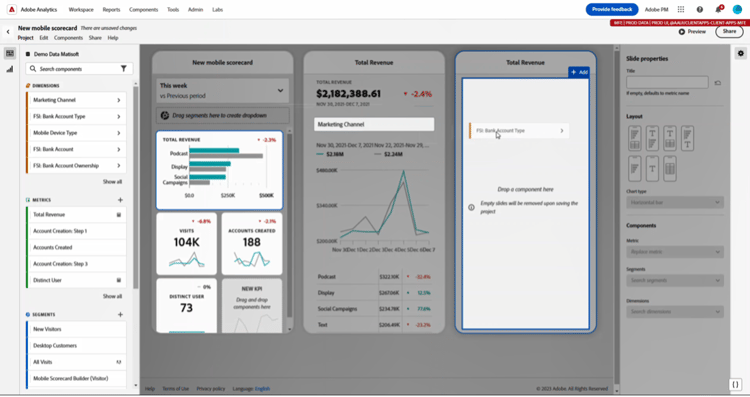750x397 pixels.
Task: Expand FSI: Bank Account Type chevron in Dimensions list
Action: [x=119, y=117]
